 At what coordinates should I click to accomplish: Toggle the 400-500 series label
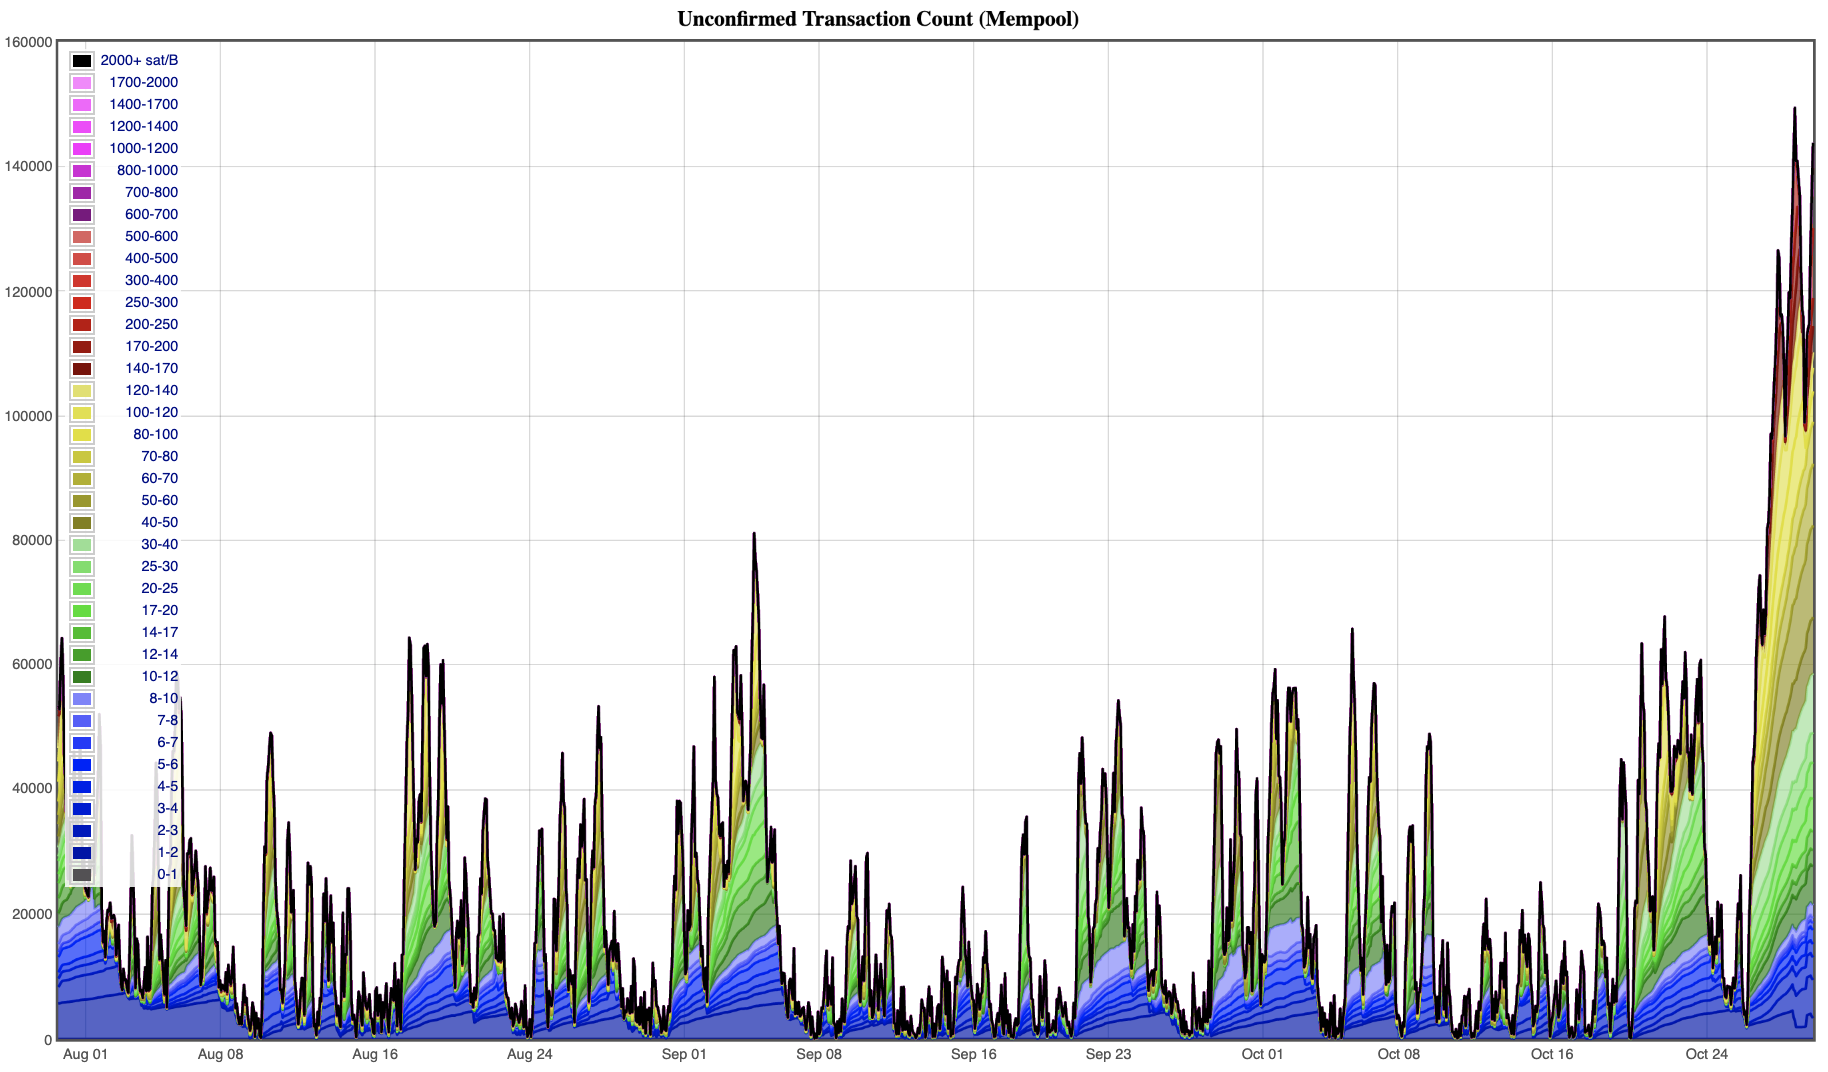click(x=152, y=259)
